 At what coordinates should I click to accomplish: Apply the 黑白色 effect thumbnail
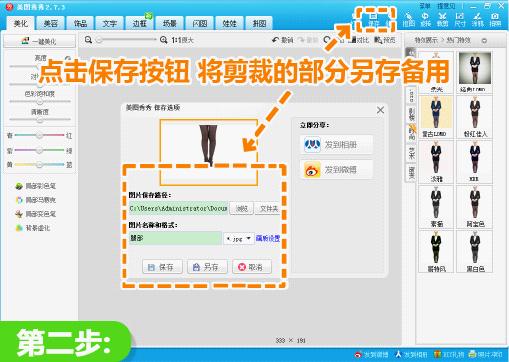[x=475, y=251]
